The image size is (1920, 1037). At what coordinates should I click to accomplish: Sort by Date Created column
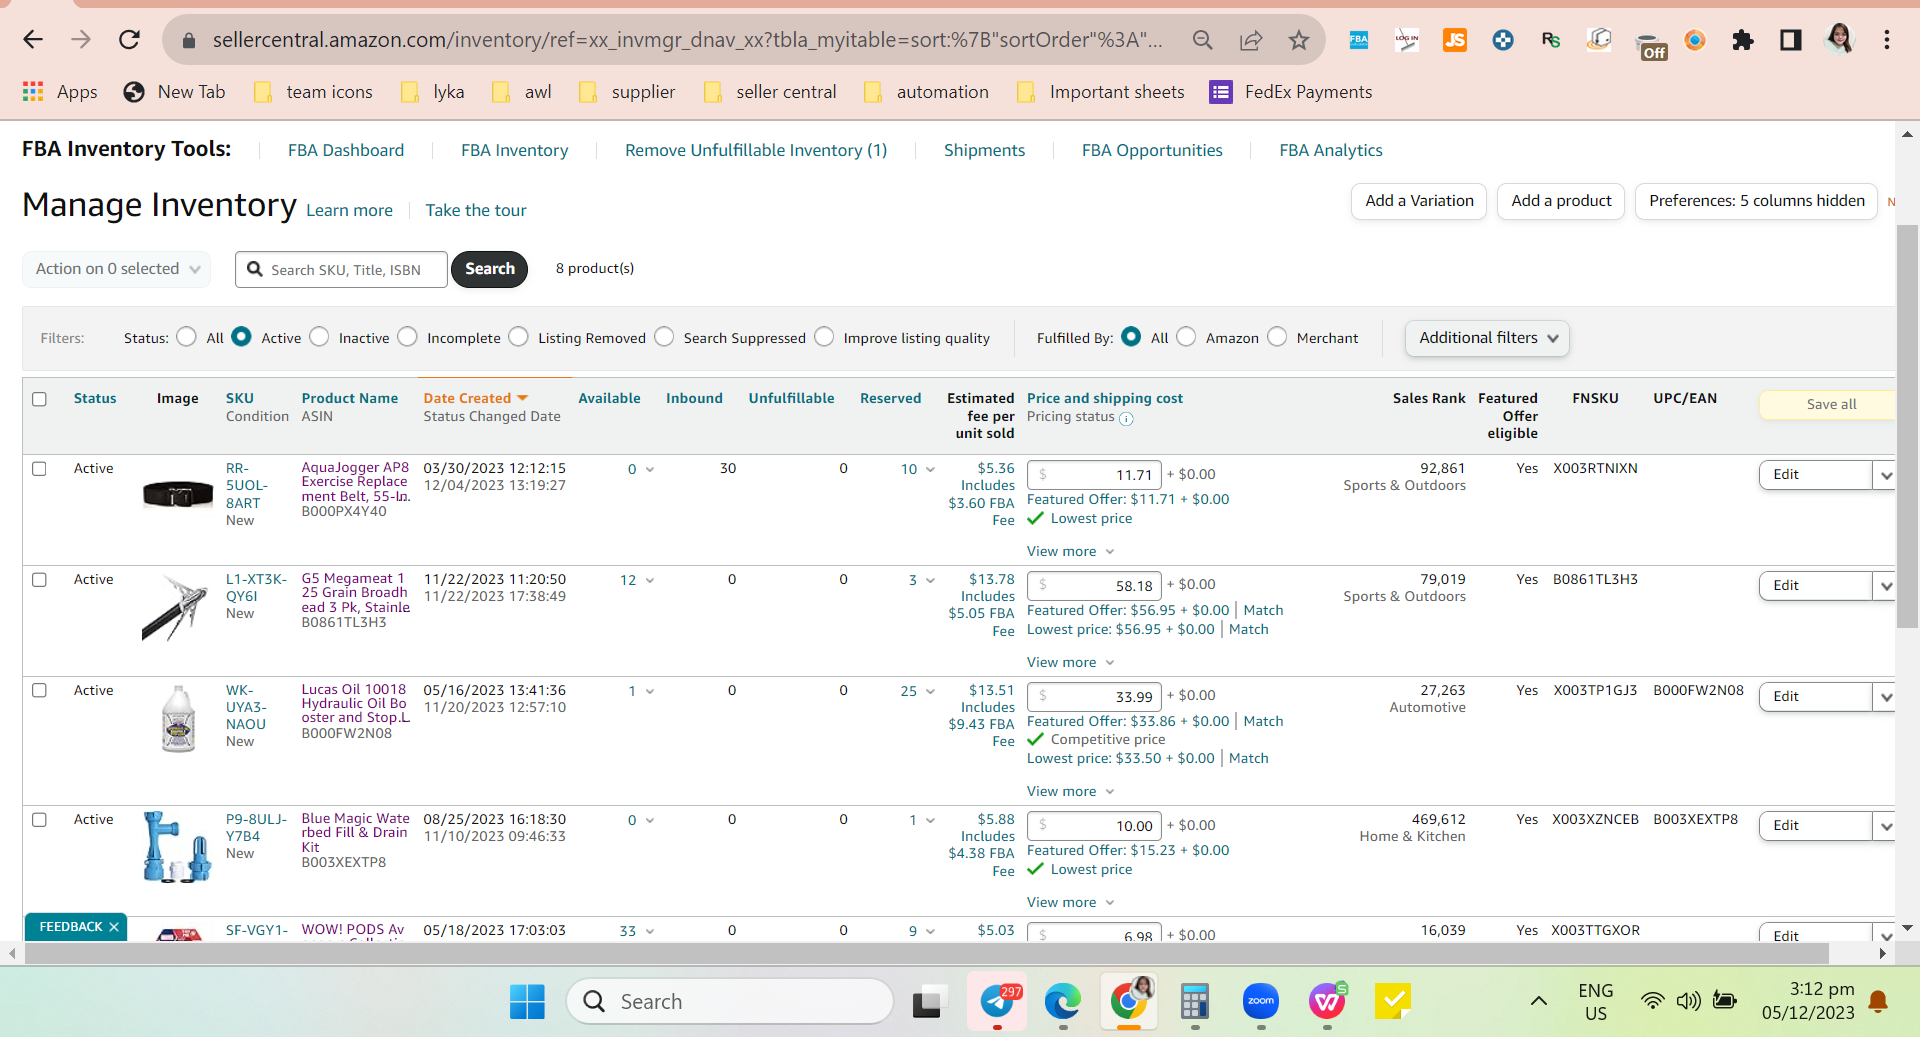475,398
